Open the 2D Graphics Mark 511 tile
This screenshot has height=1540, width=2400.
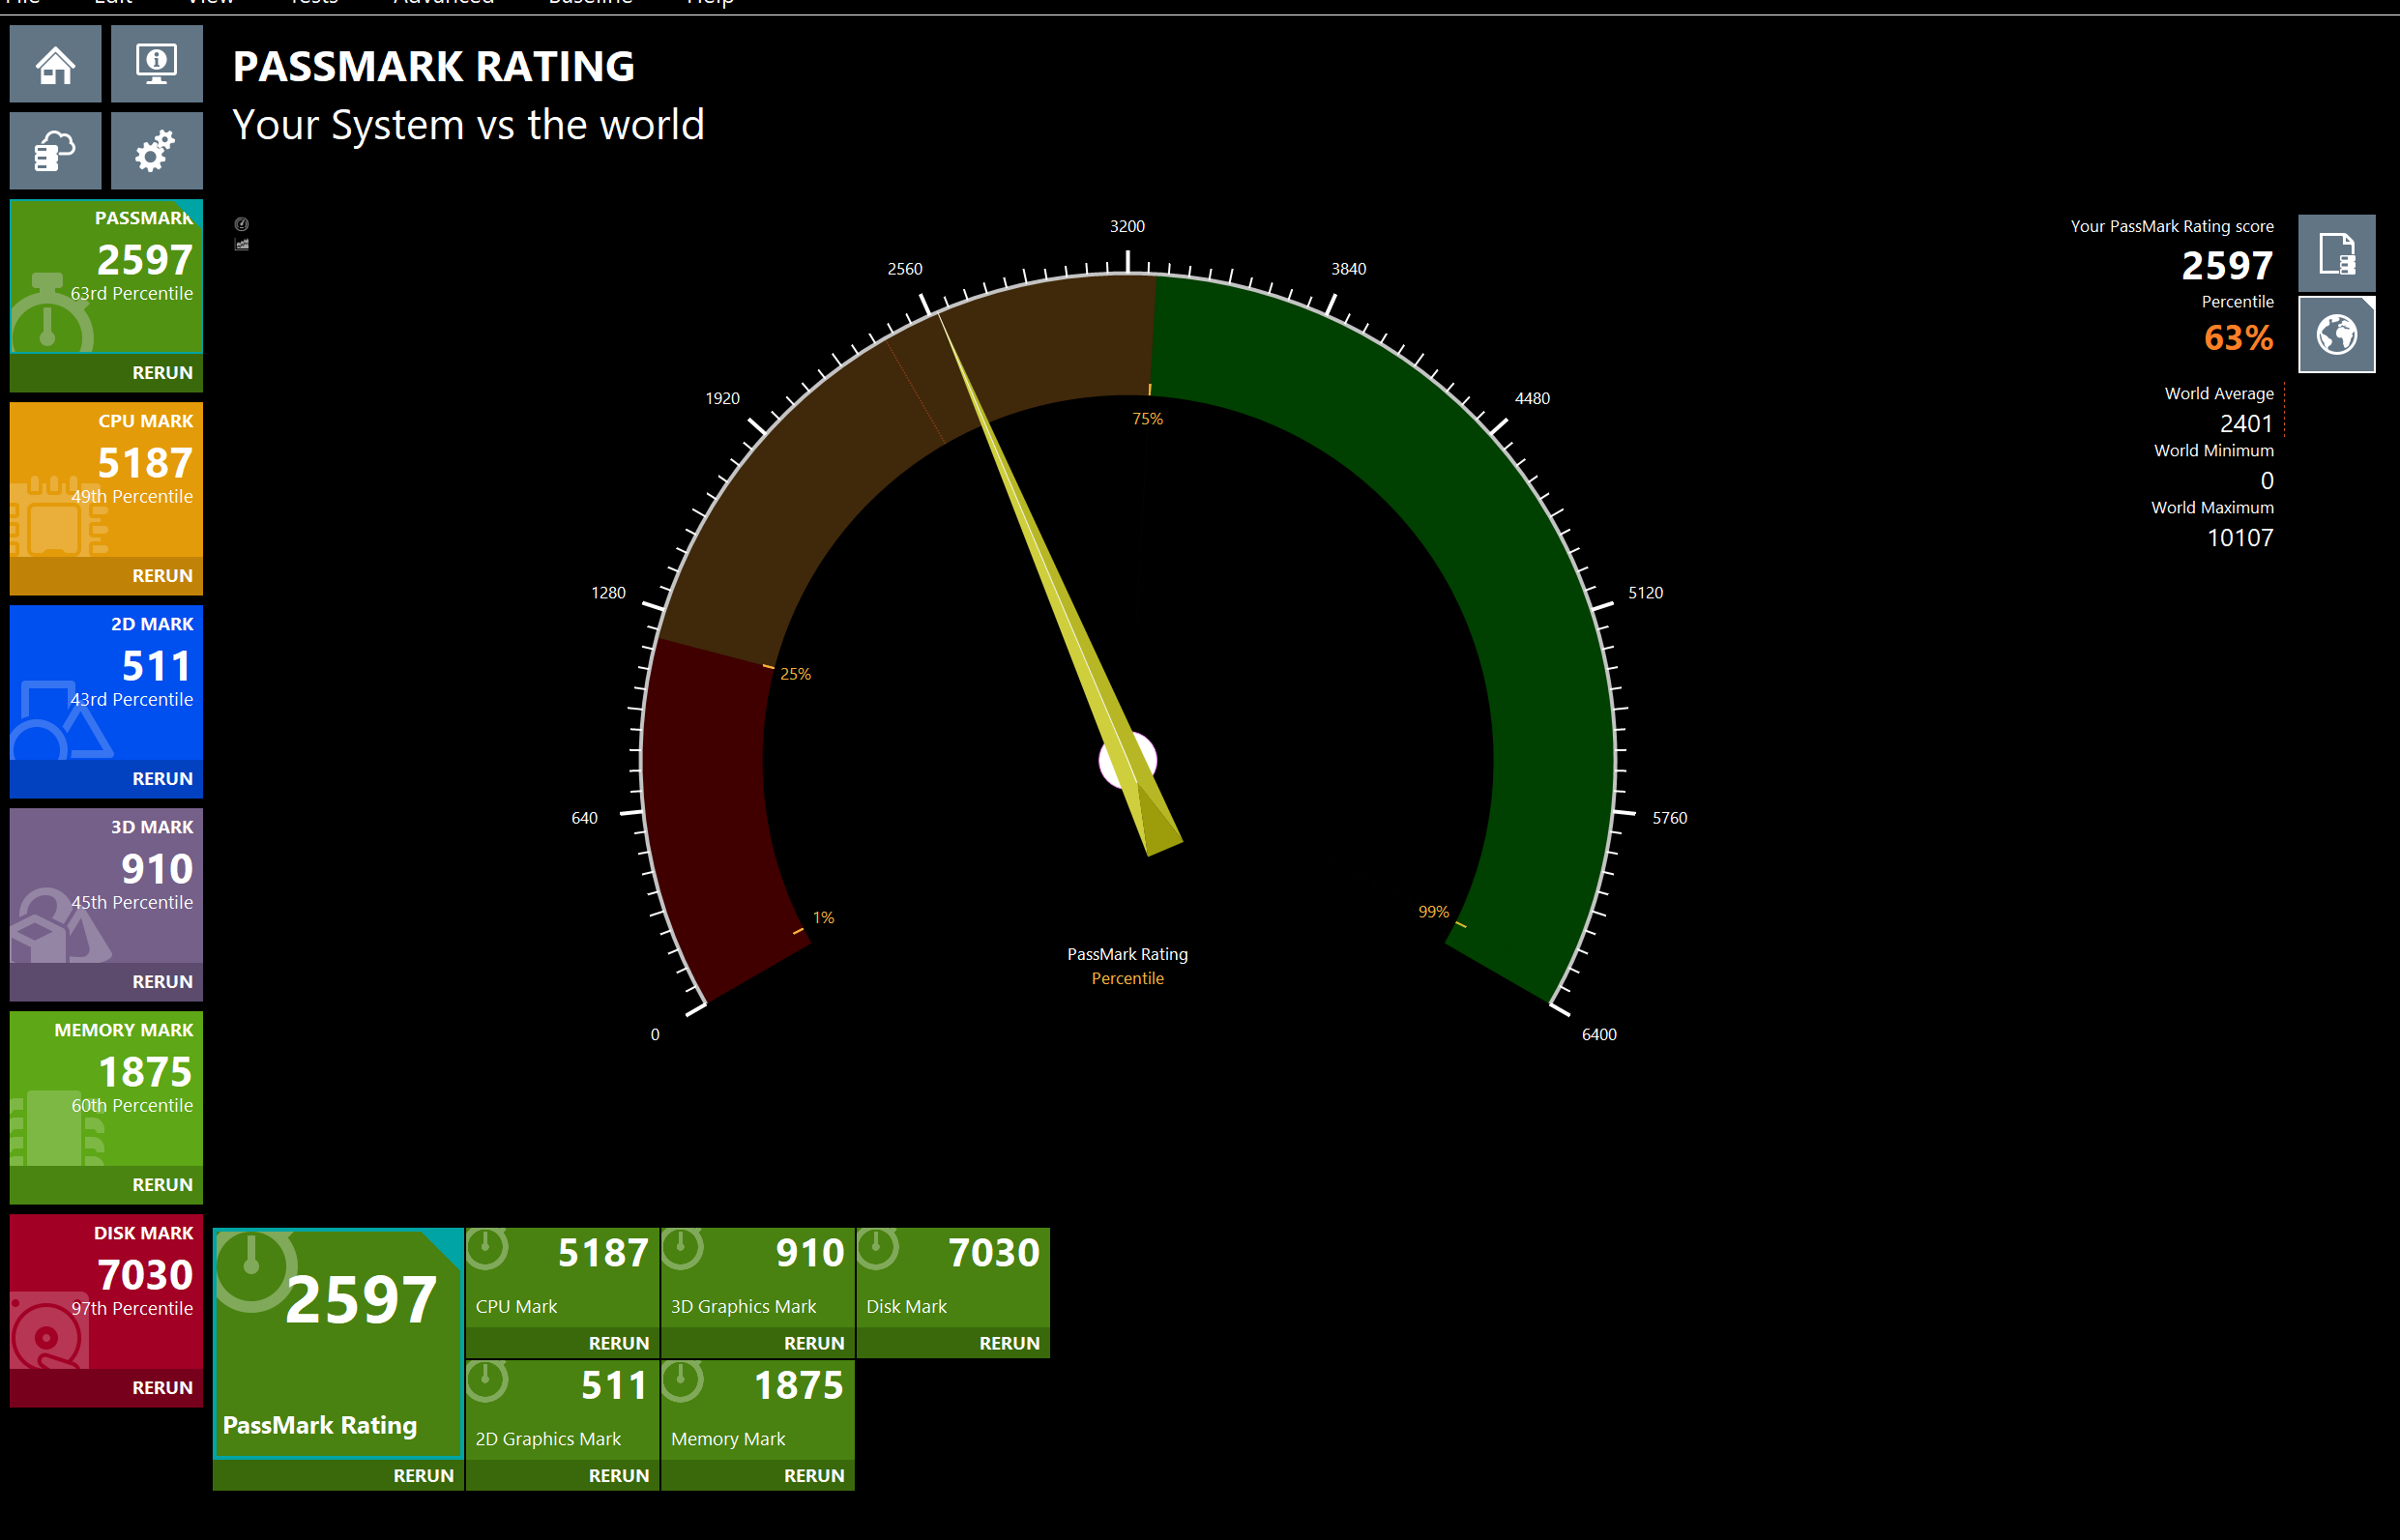coord(562,1410)
